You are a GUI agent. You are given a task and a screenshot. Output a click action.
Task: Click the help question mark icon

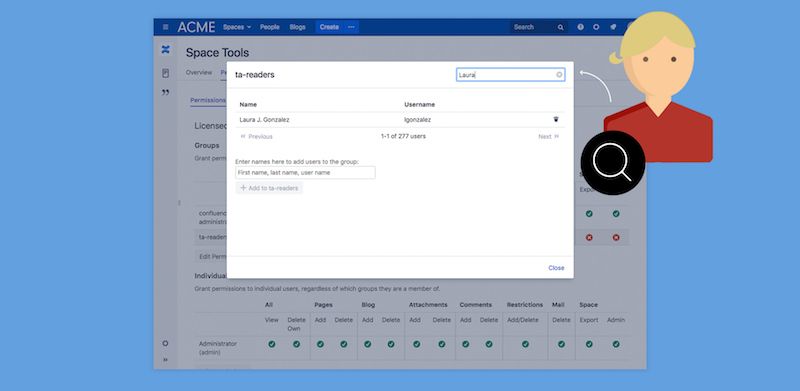point(580,27)
